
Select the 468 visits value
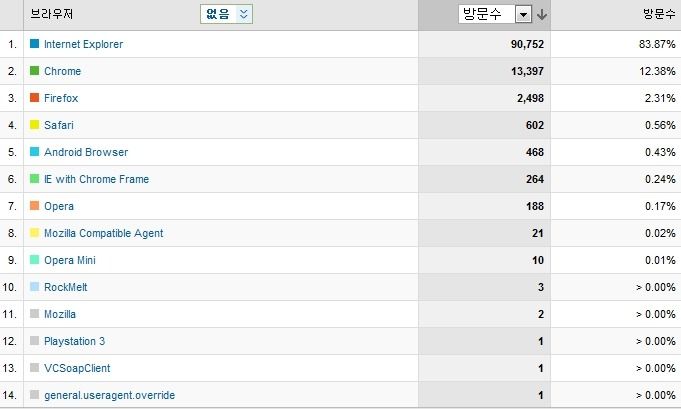pos(535,152)
